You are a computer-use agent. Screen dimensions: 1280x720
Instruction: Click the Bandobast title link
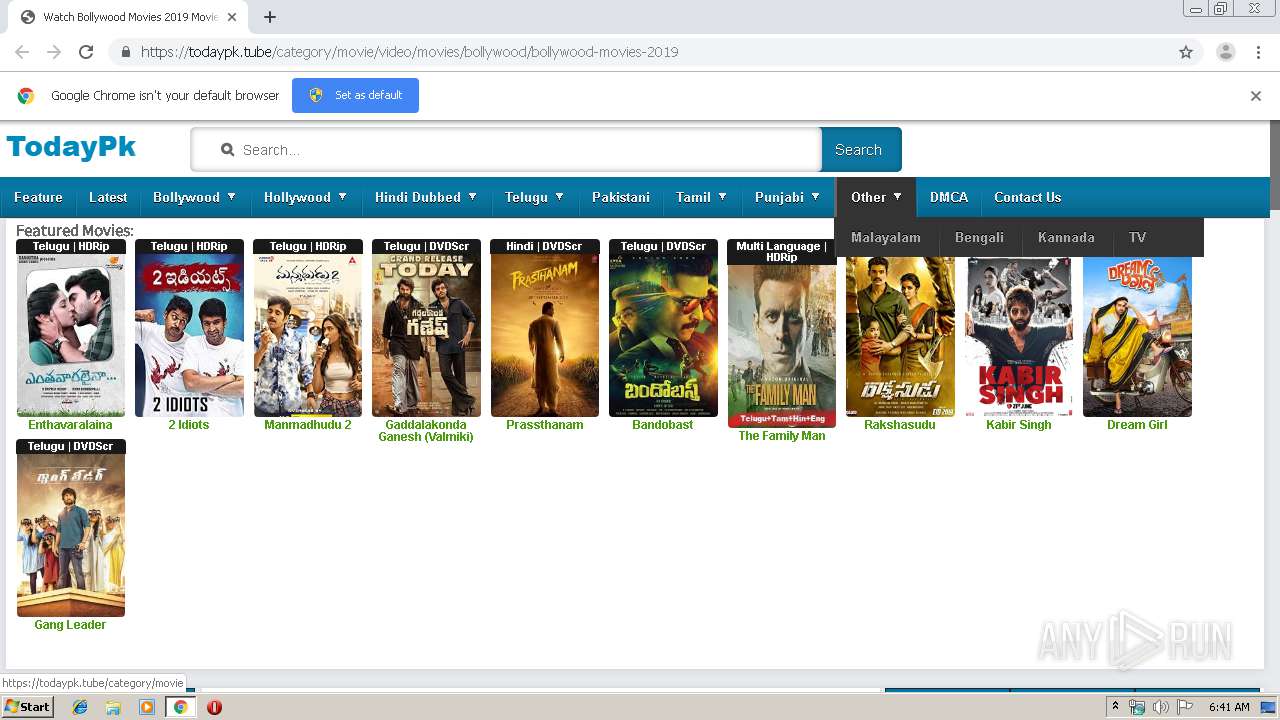click(x=662, y=425)
